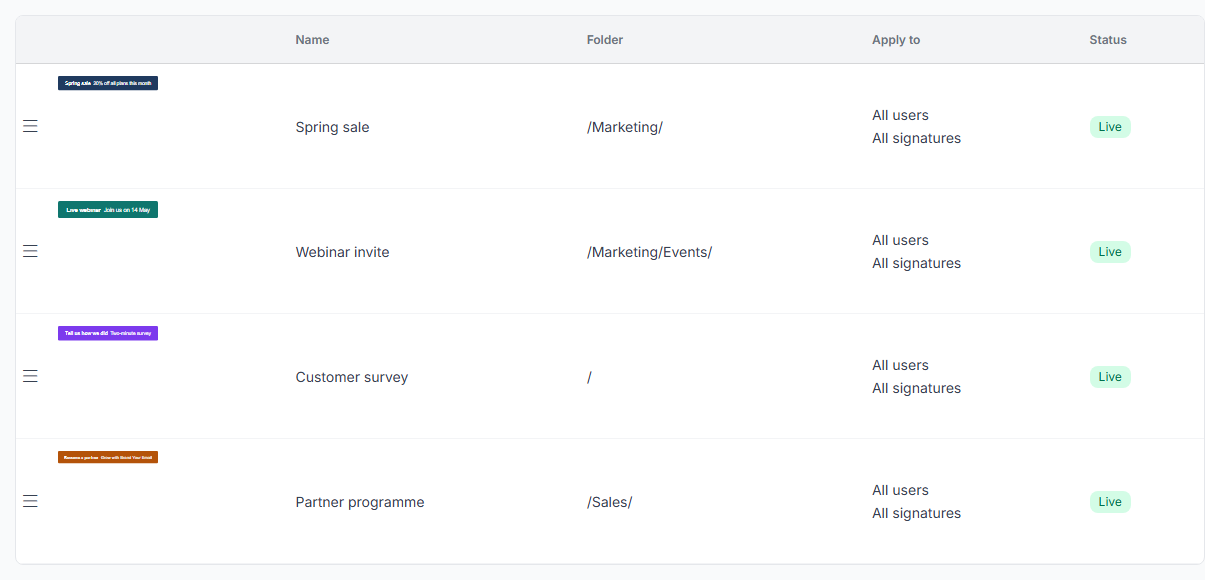Grab the drag handle for Spring sale row

[x=30, y=126]
